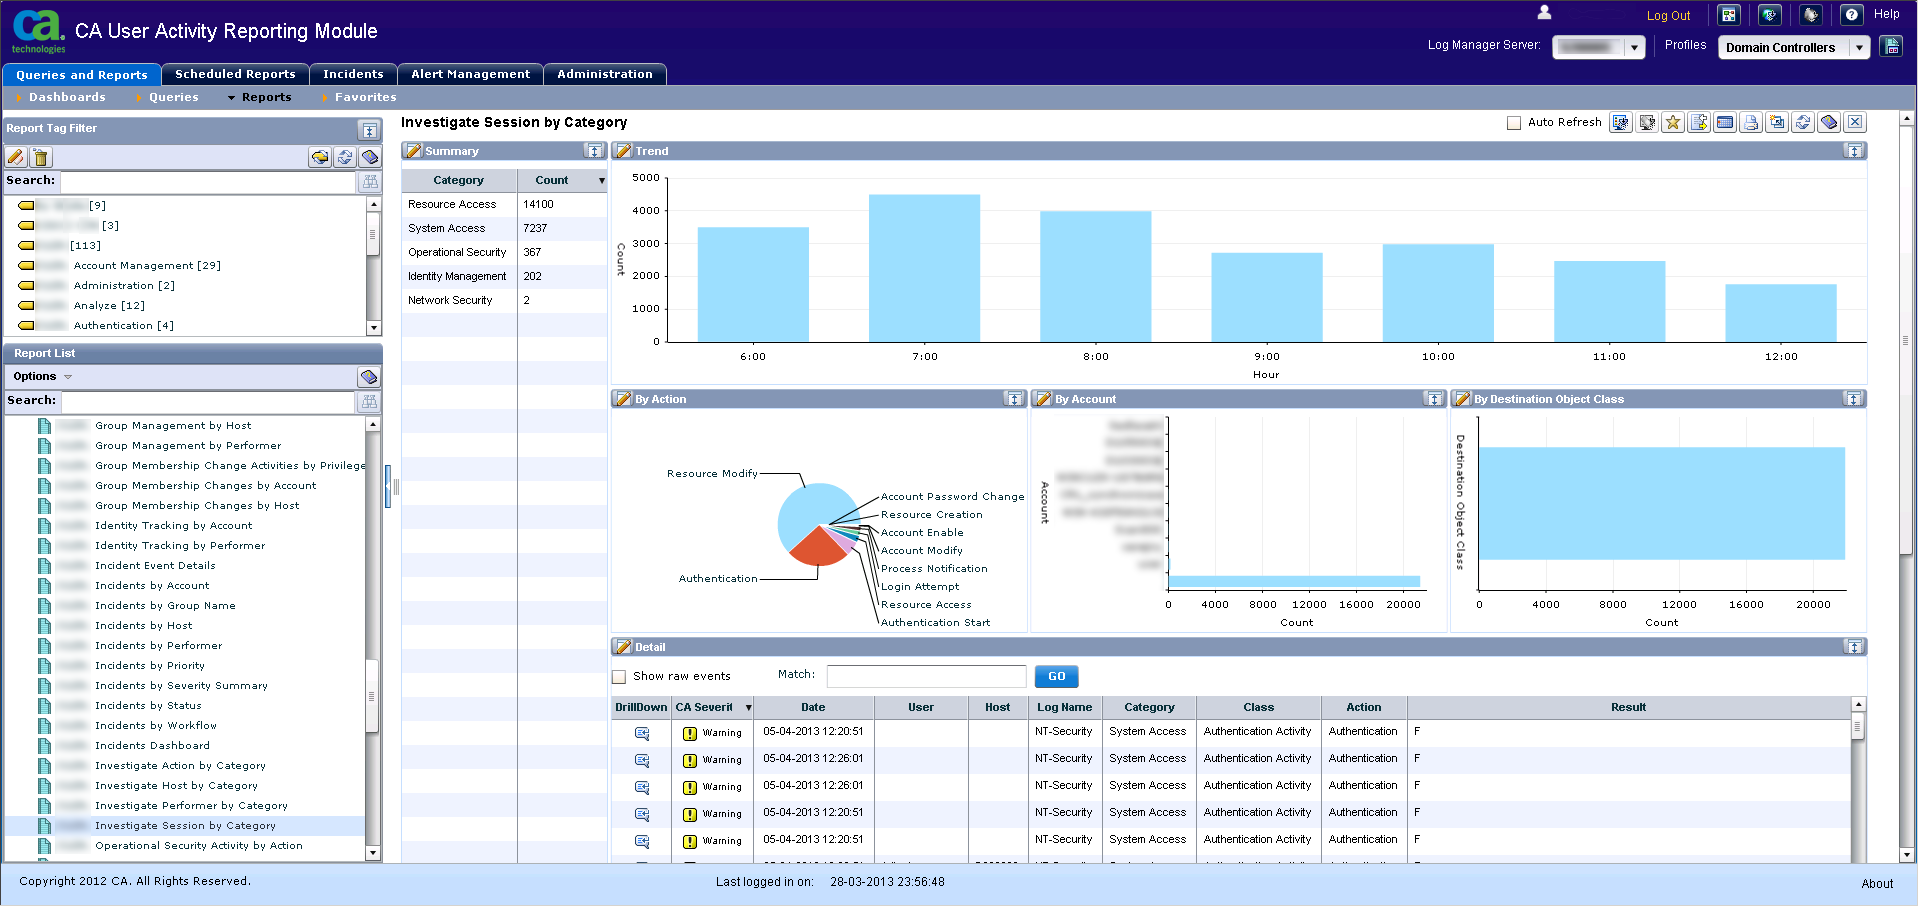1918x907 pixels.
Task: Click binoculars search icon in Report List
Action: pos(369,402)
